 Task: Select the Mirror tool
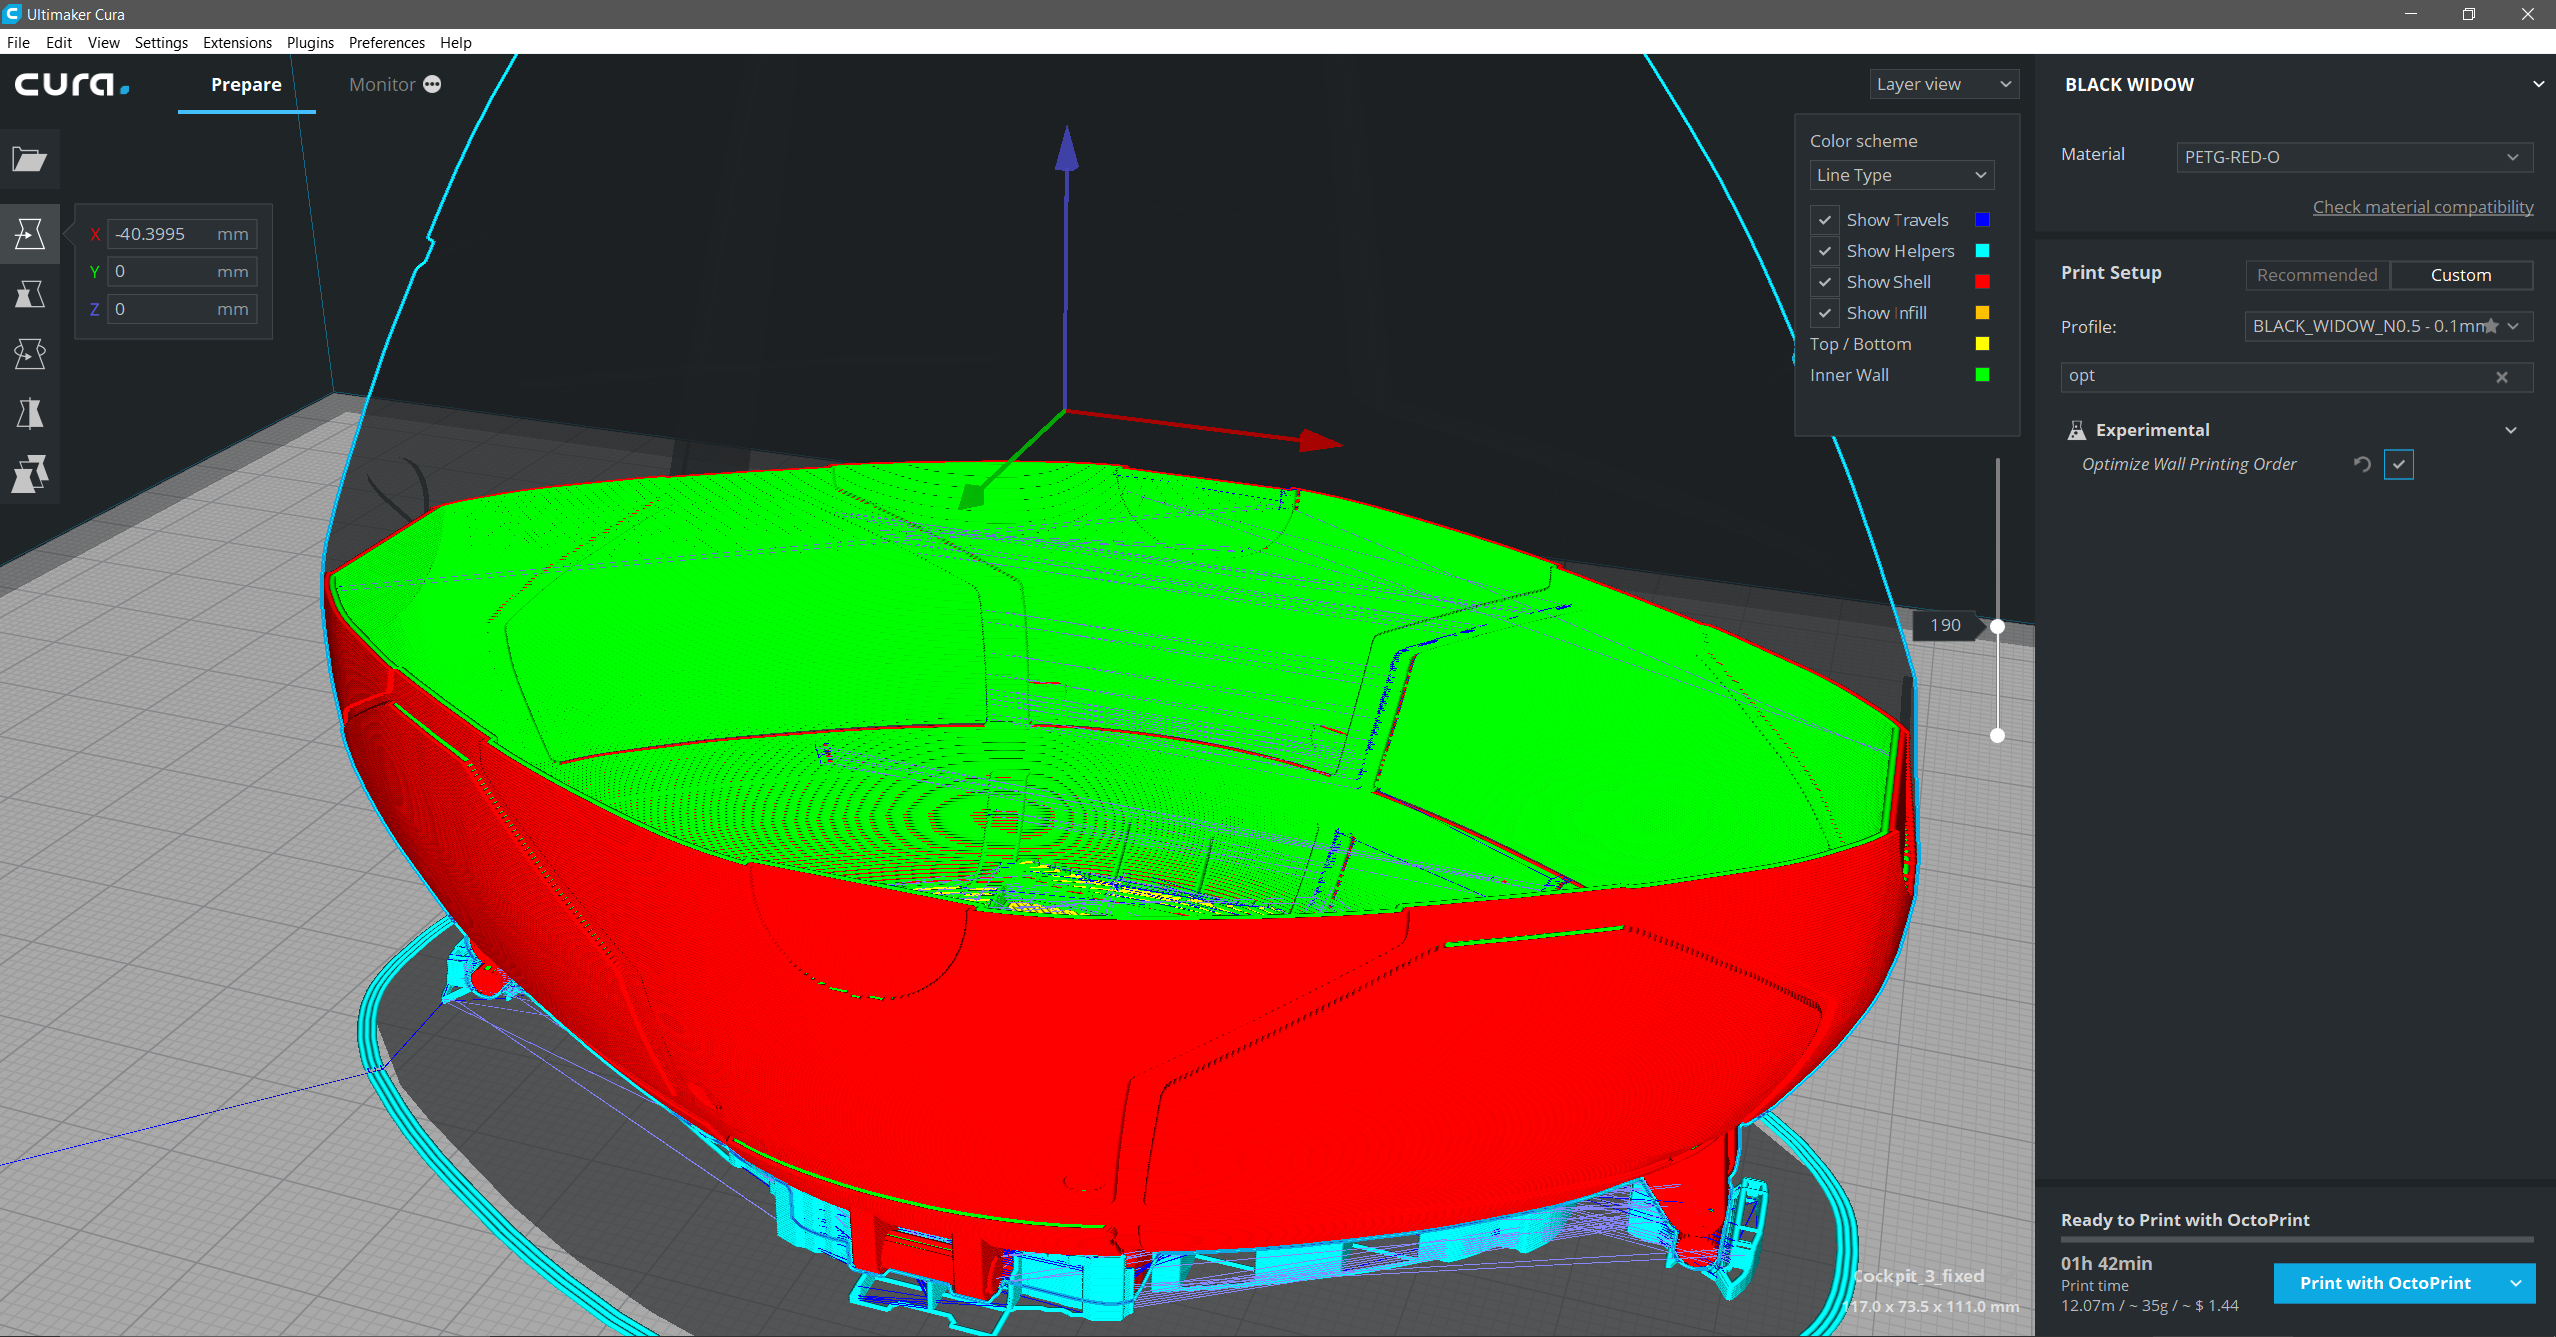click(30, 413)
